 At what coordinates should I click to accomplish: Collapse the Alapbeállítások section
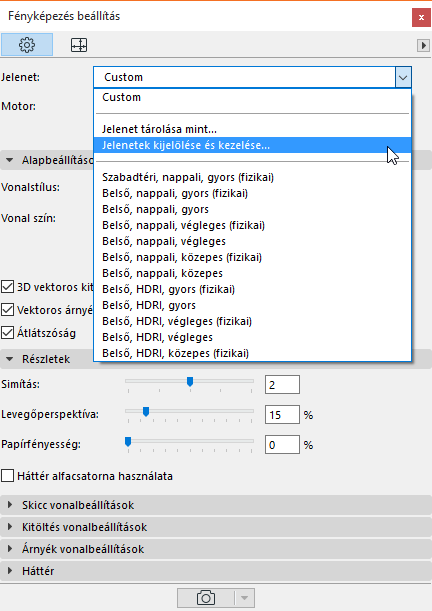click(x=10, y=160)
